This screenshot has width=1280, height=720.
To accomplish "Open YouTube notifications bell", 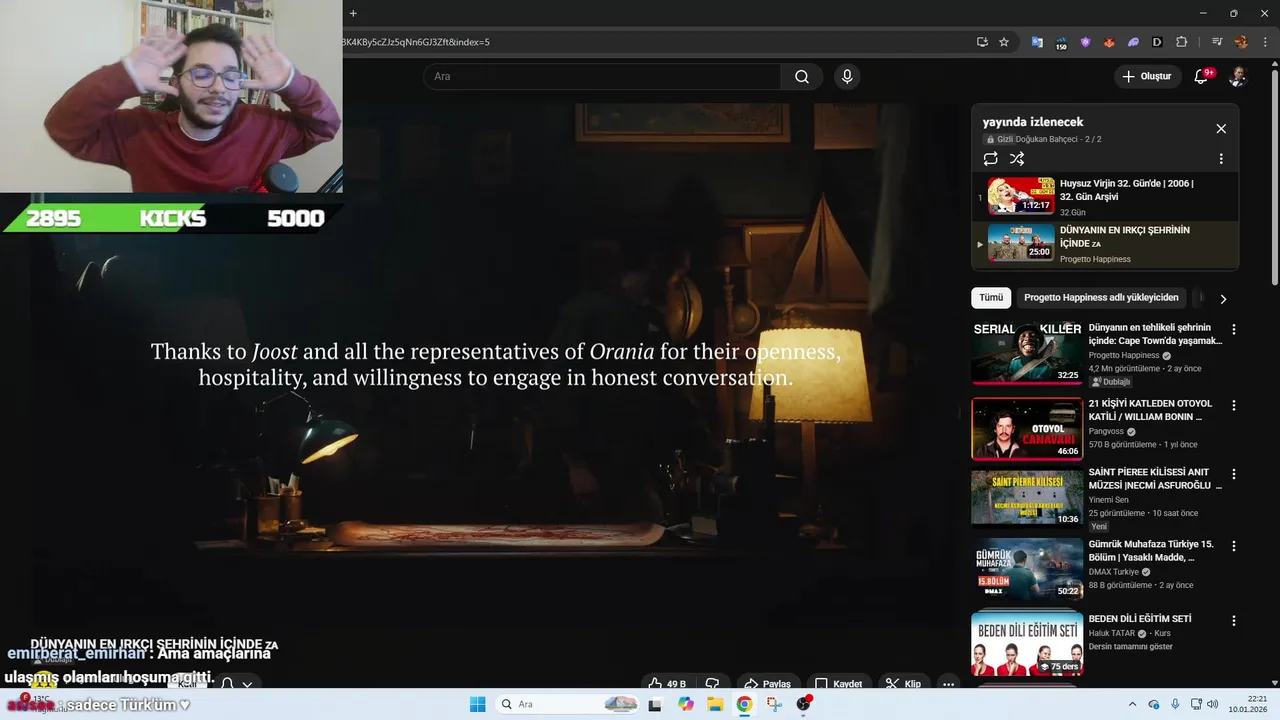I will click(x=1201, y=77).
